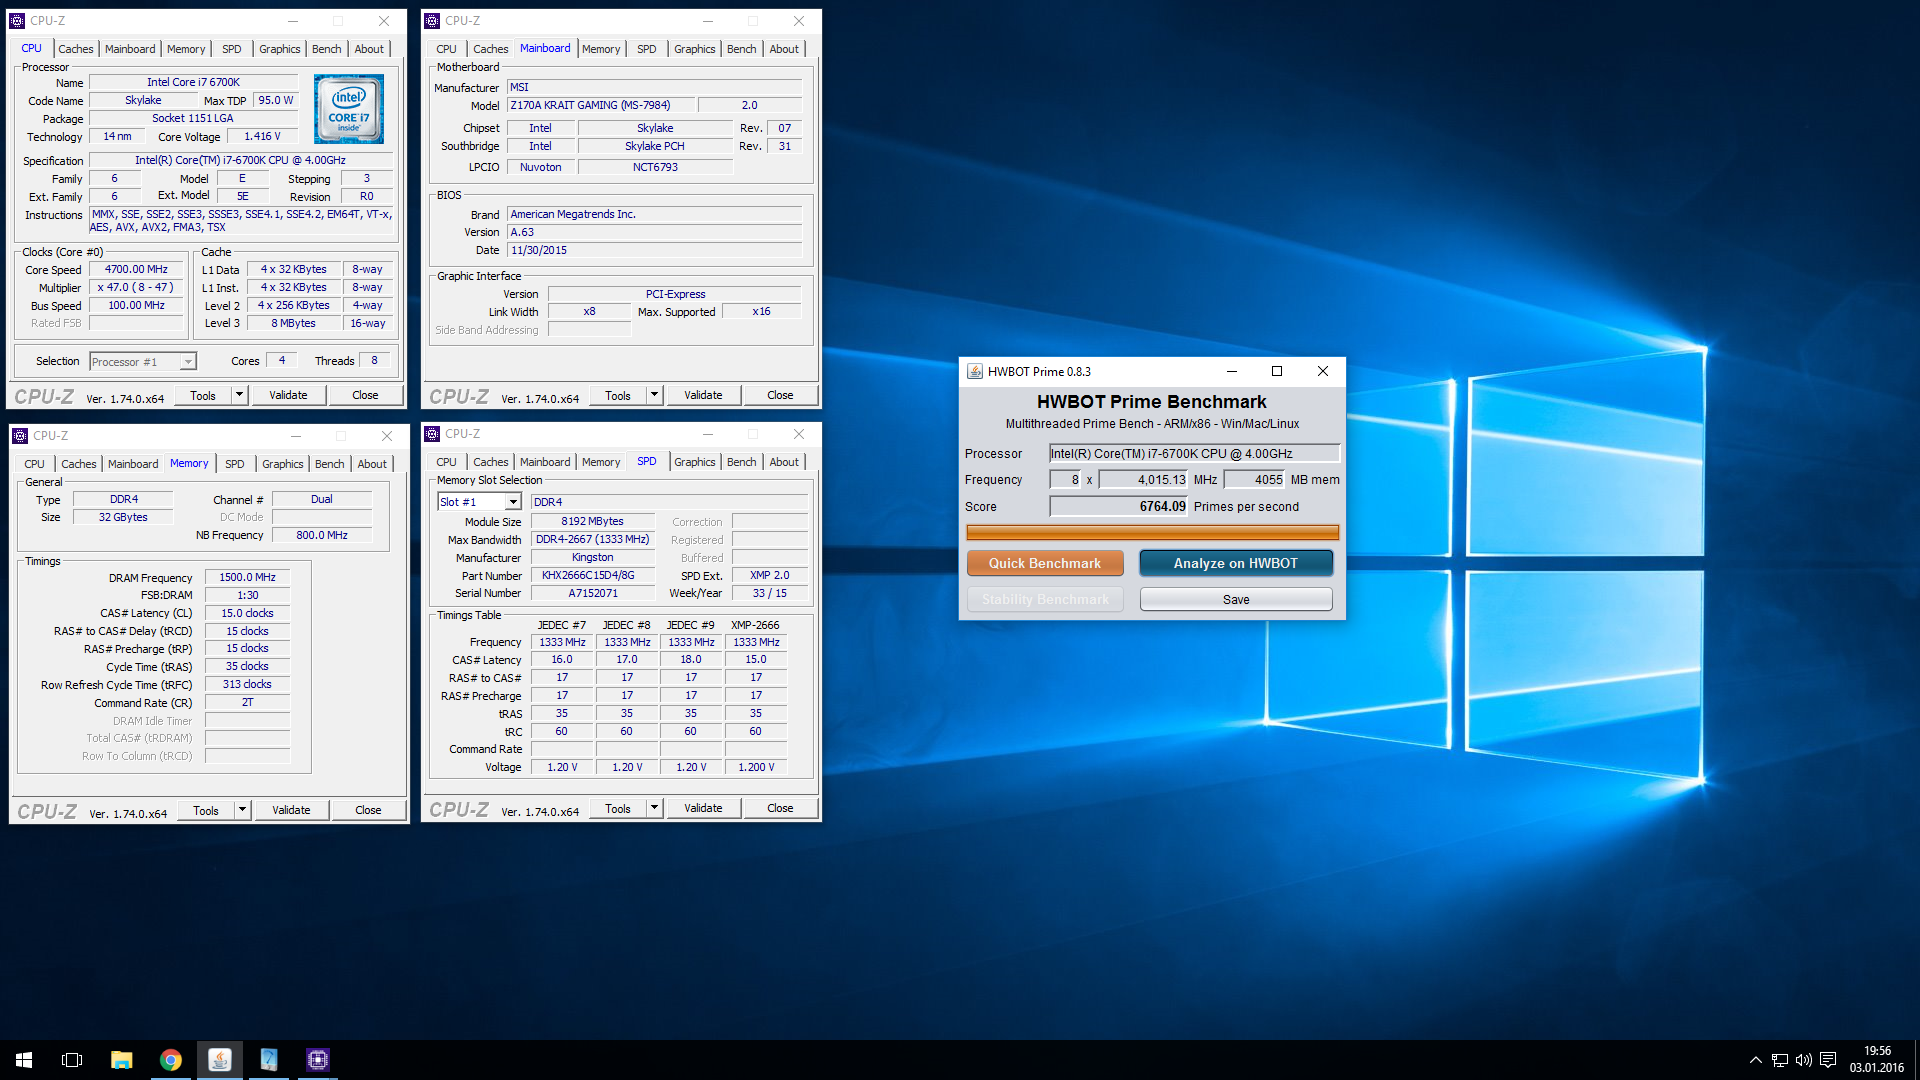Click BIOS version A.63 field
The width and height of the screenshot is (1920, 1080).
point(654,232)
